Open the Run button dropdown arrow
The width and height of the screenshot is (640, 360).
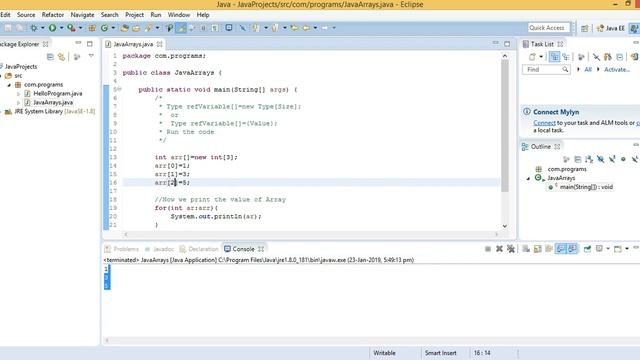61,28
